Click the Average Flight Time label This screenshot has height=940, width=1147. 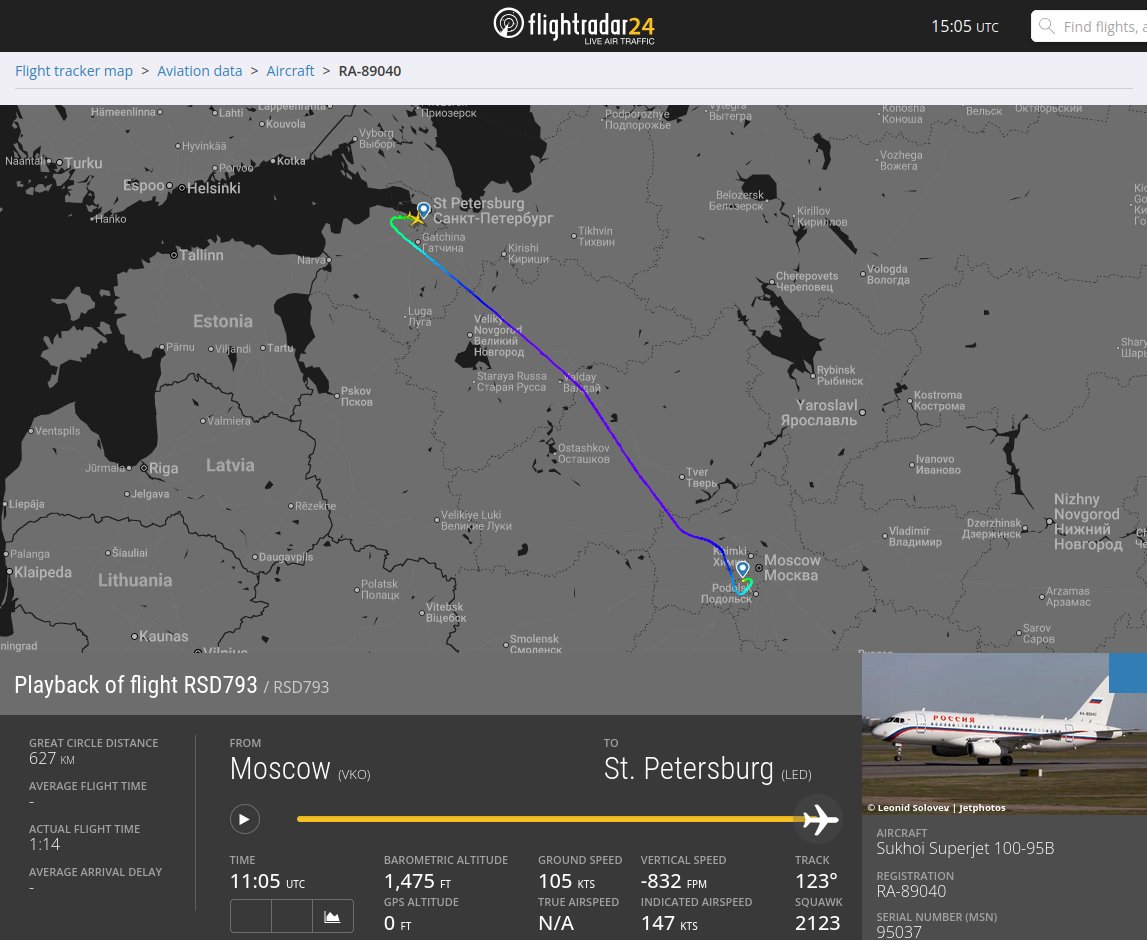point(88,786)
